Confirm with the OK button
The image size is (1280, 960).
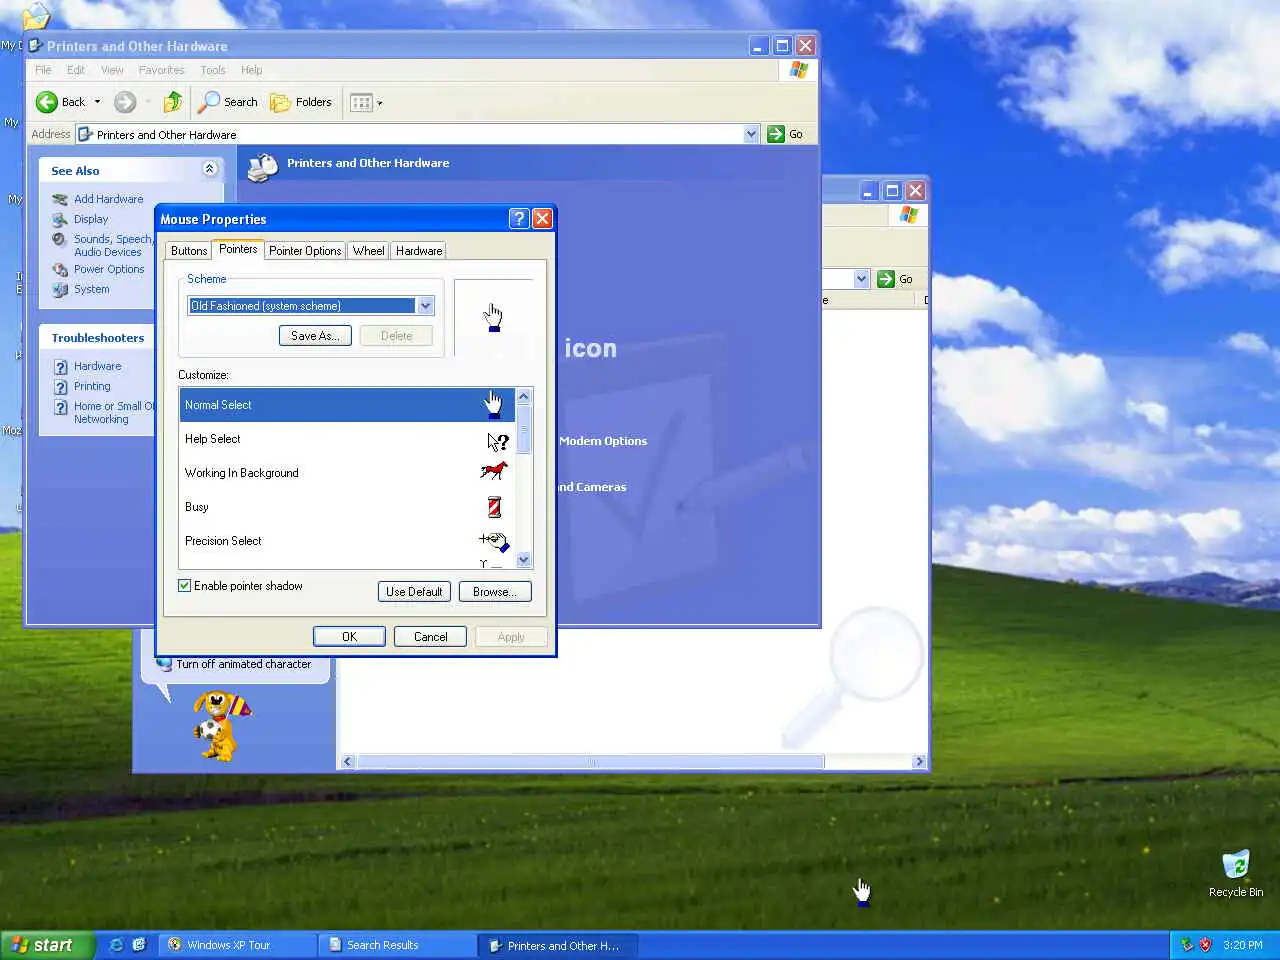349,637
